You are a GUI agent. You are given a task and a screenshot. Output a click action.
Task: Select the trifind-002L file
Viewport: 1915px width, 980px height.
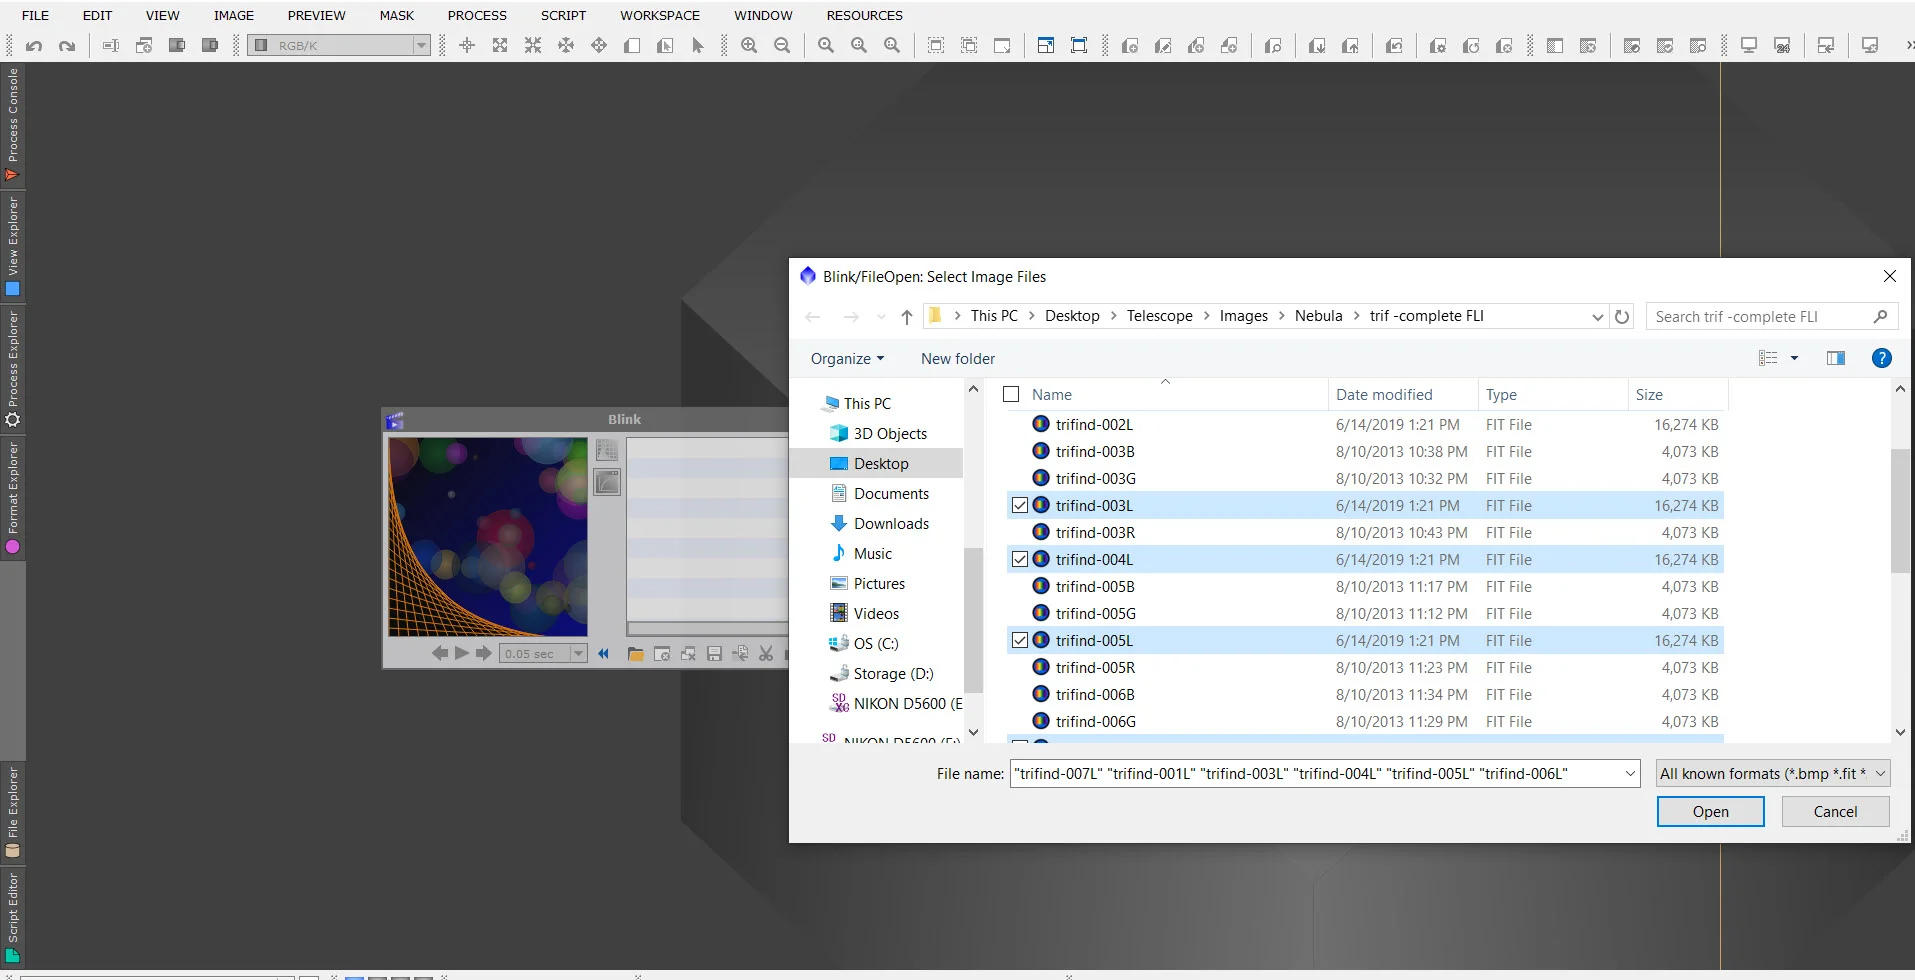pyautogui.click(x=1366, y=424)
